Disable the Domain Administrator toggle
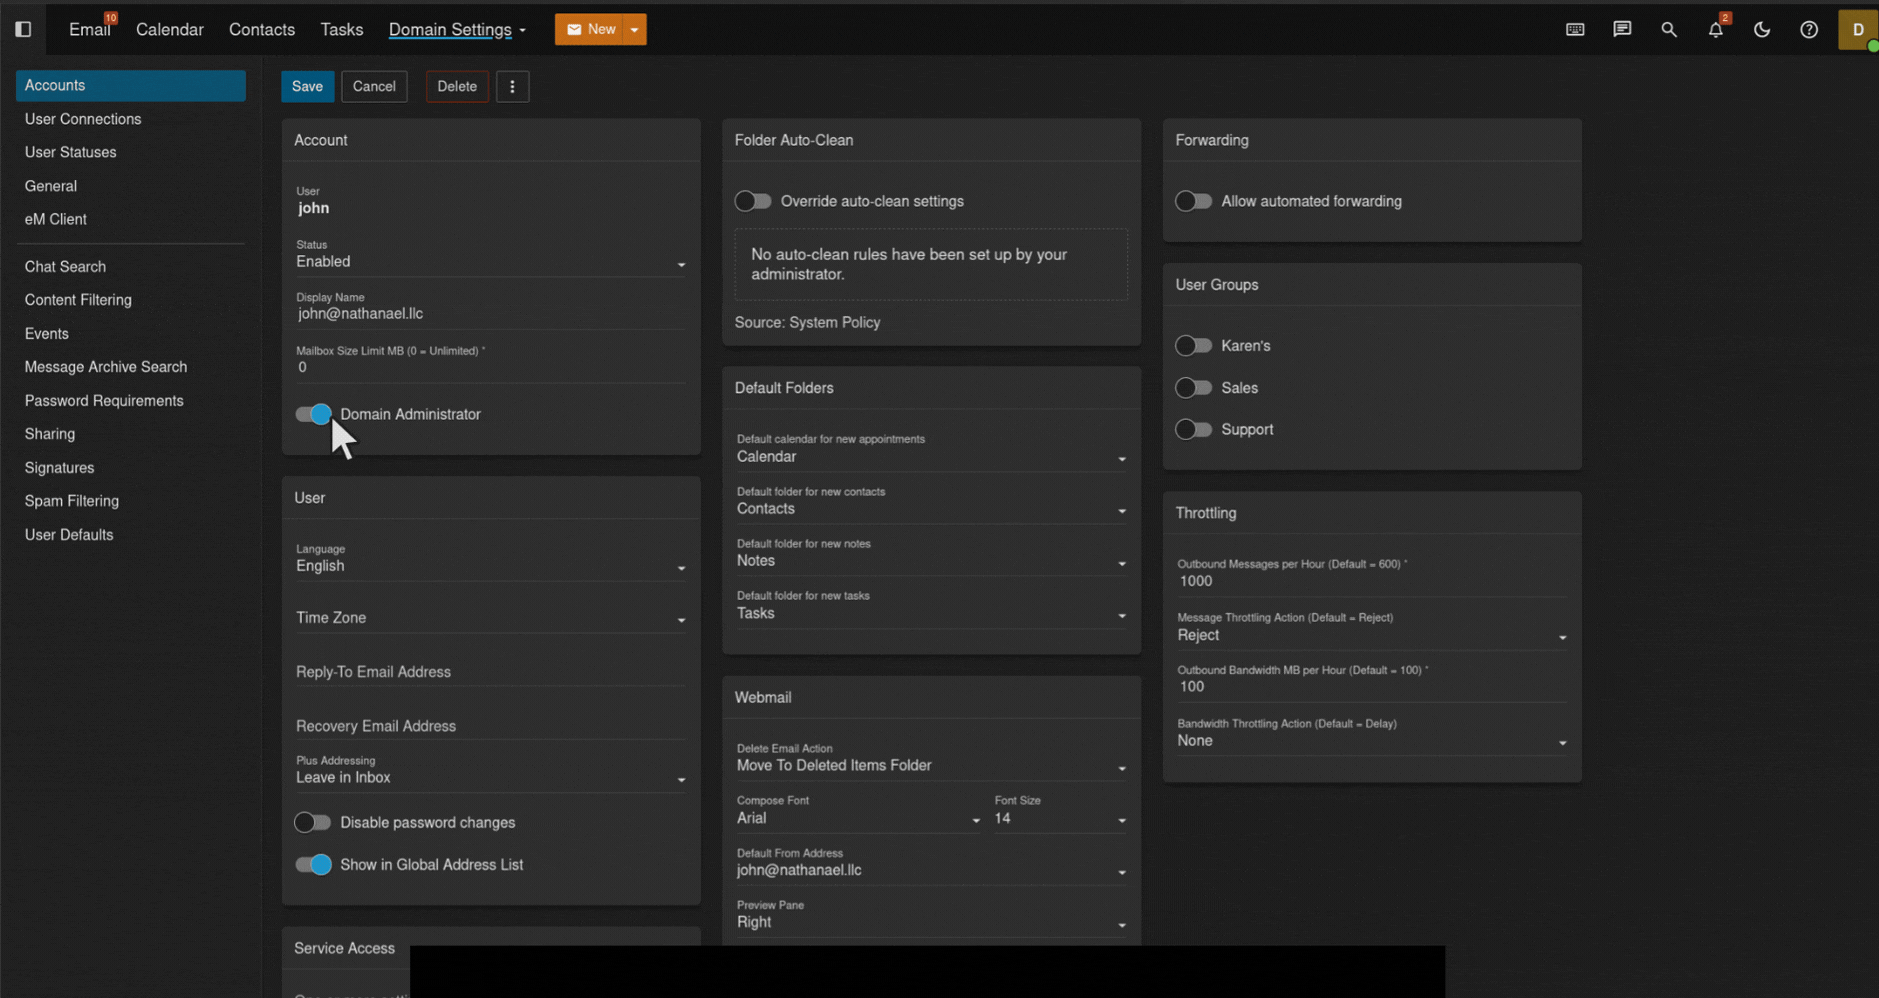 tap(313, 414)
